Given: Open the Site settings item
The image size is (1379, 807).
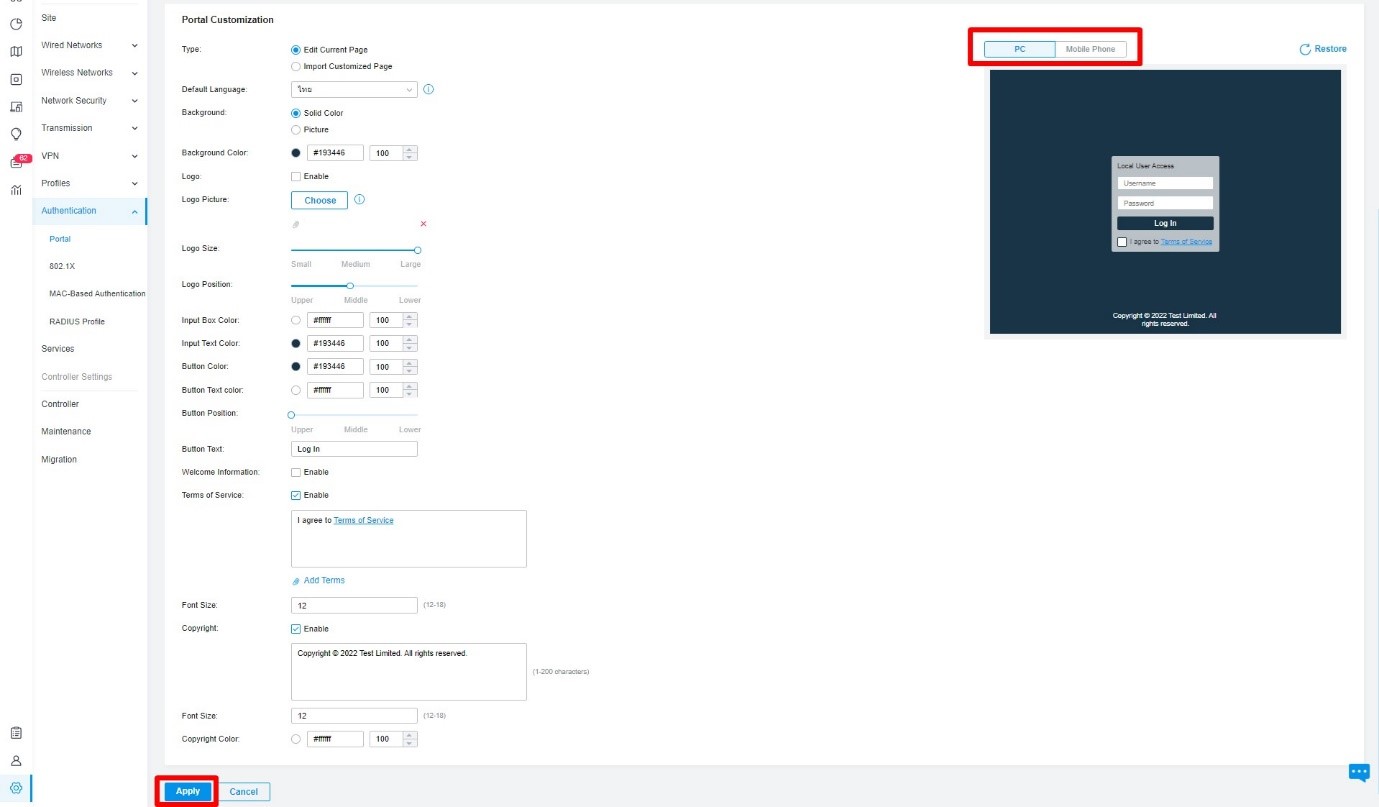Looking at the screenshot, I should [49, 18].
